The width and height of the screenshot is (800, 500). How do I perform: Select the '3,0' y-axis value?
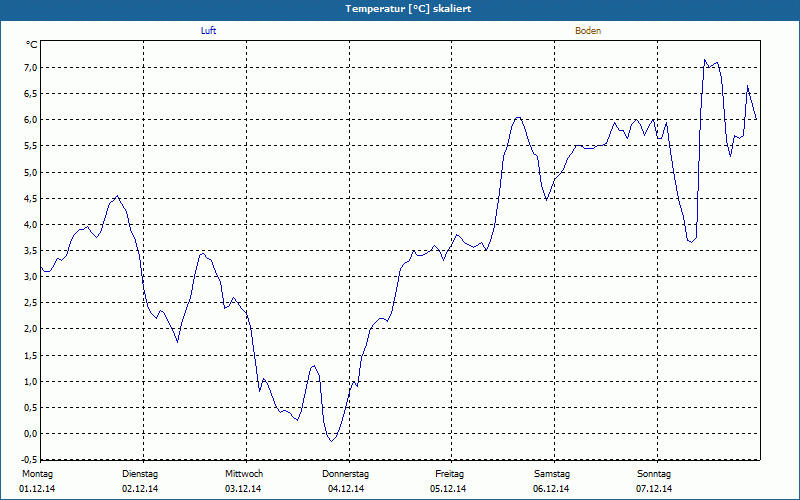(31, 276)
